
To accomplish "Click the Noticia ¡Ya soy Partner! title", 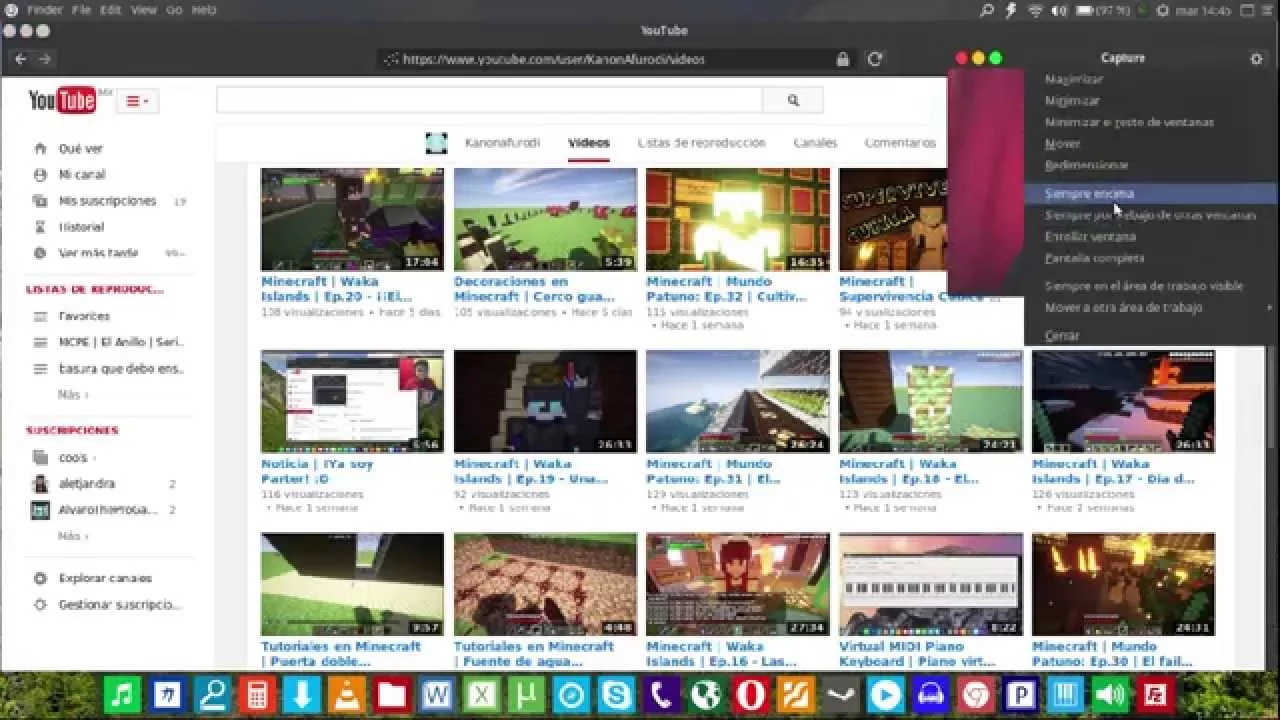I will (317, 471).
